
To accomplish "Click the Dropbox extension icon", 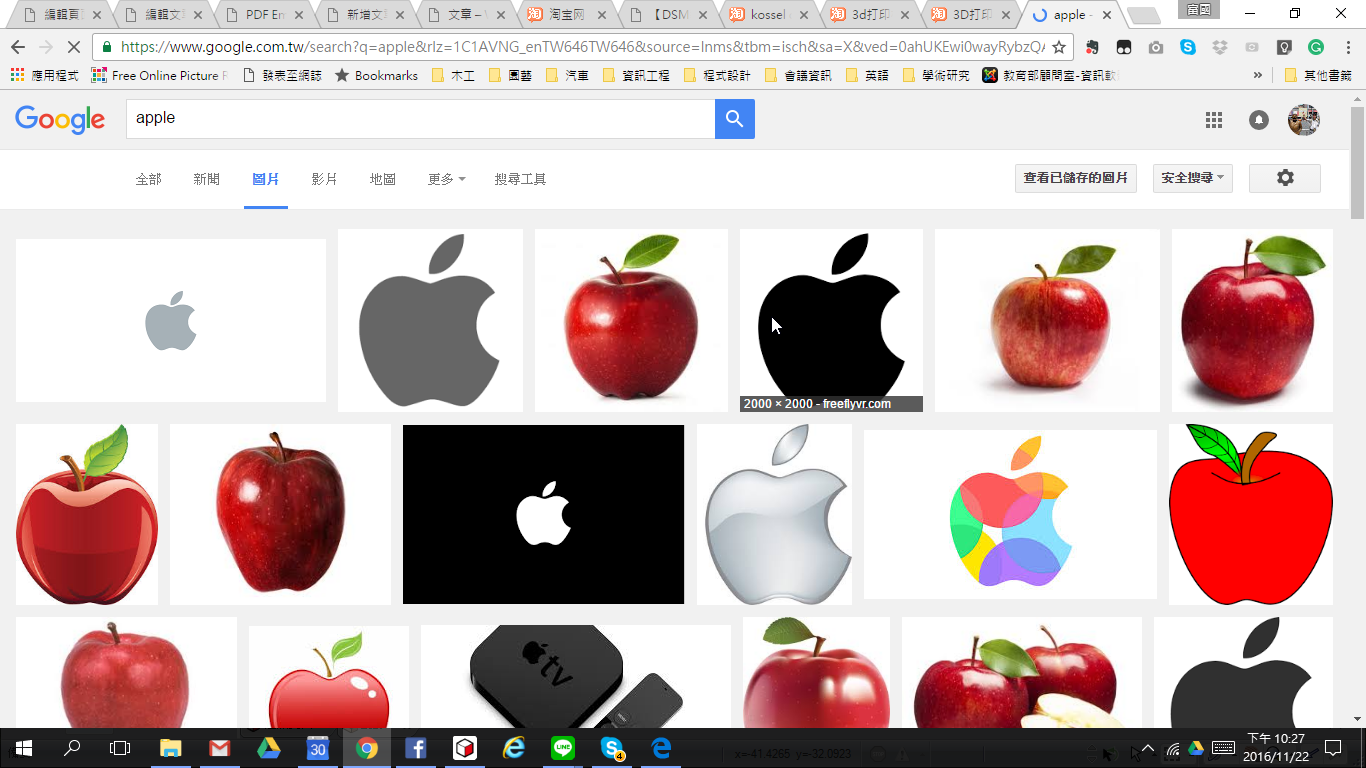I will coord(1220,47).
